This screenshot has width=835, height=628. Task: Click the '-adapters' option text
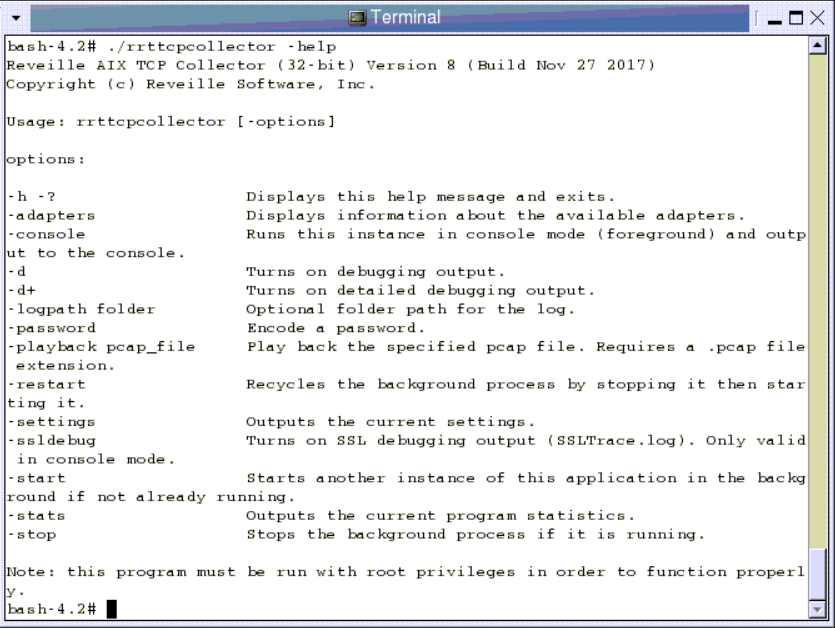pos(51,216)
